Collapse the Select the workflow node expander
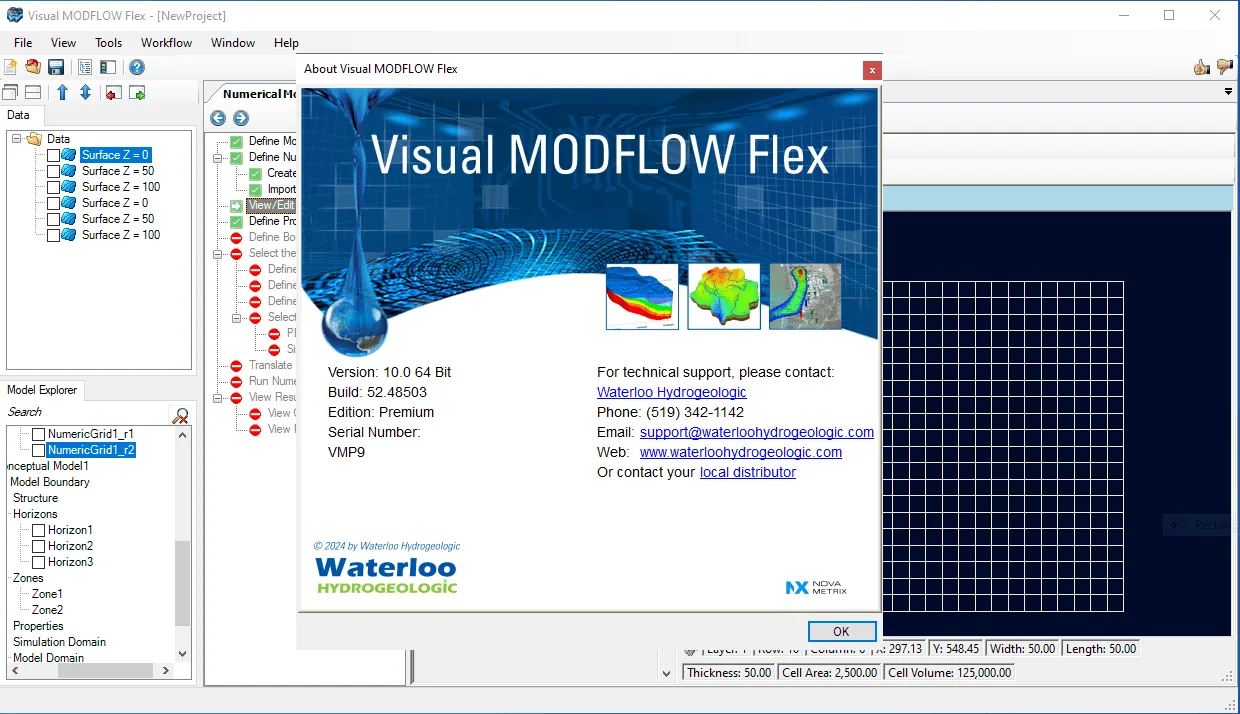Viewport: 1240px width, 714px height. click(218, 253)
